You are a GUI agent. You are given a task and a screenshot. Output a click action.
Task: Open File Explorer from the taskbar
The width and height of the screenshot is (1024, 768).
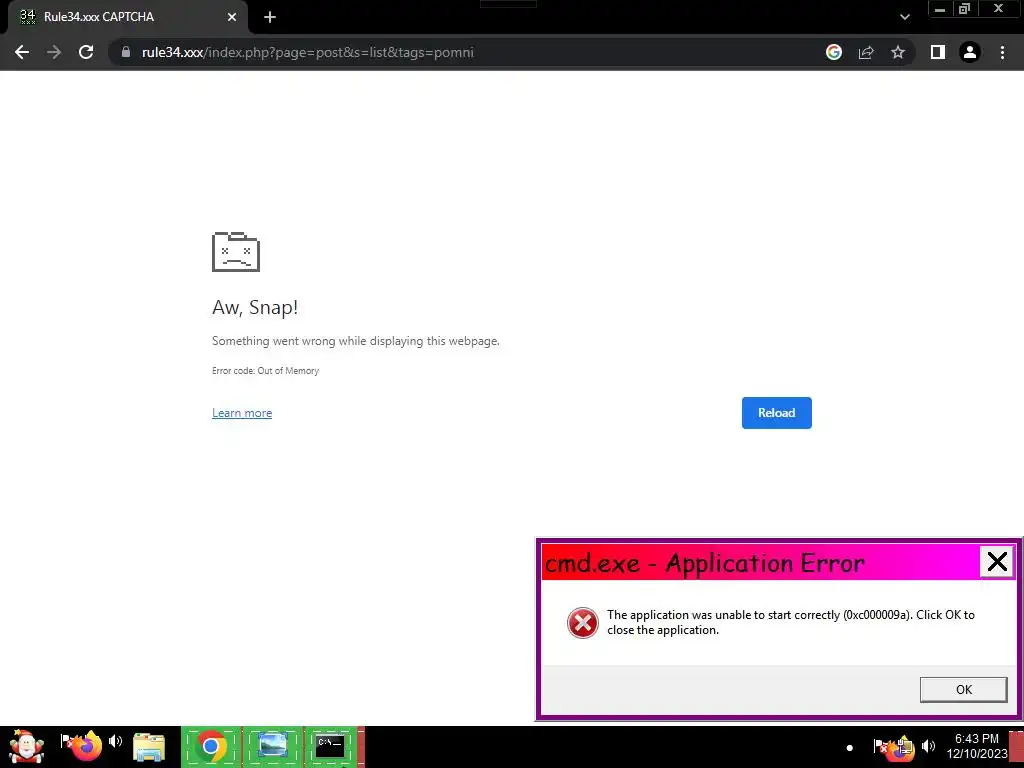point(149,747)
